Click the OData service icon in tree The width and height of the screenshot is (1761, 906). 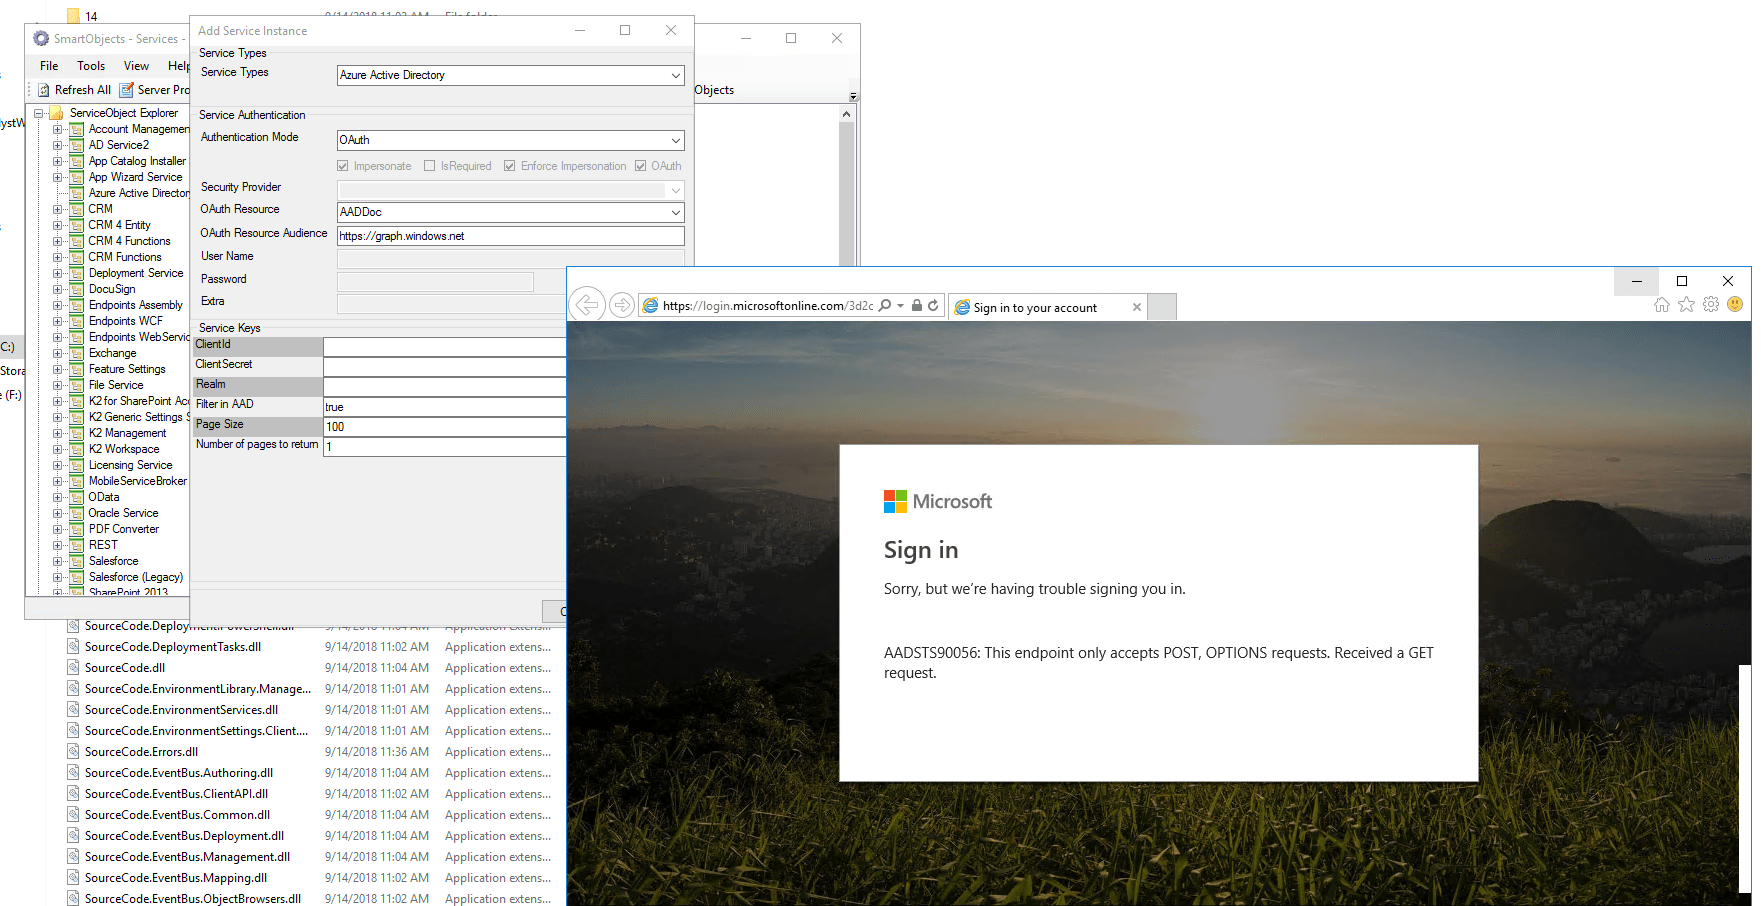click(x=77, y=497)
